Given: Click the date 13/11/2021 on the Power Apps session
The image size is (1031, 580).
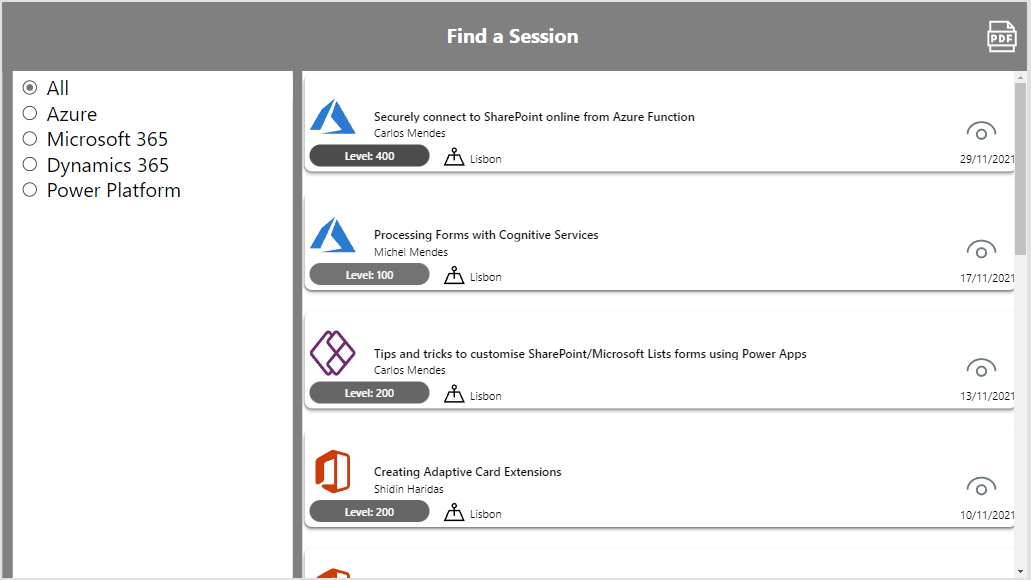Looking at the screenshot, I should point(986,396).
